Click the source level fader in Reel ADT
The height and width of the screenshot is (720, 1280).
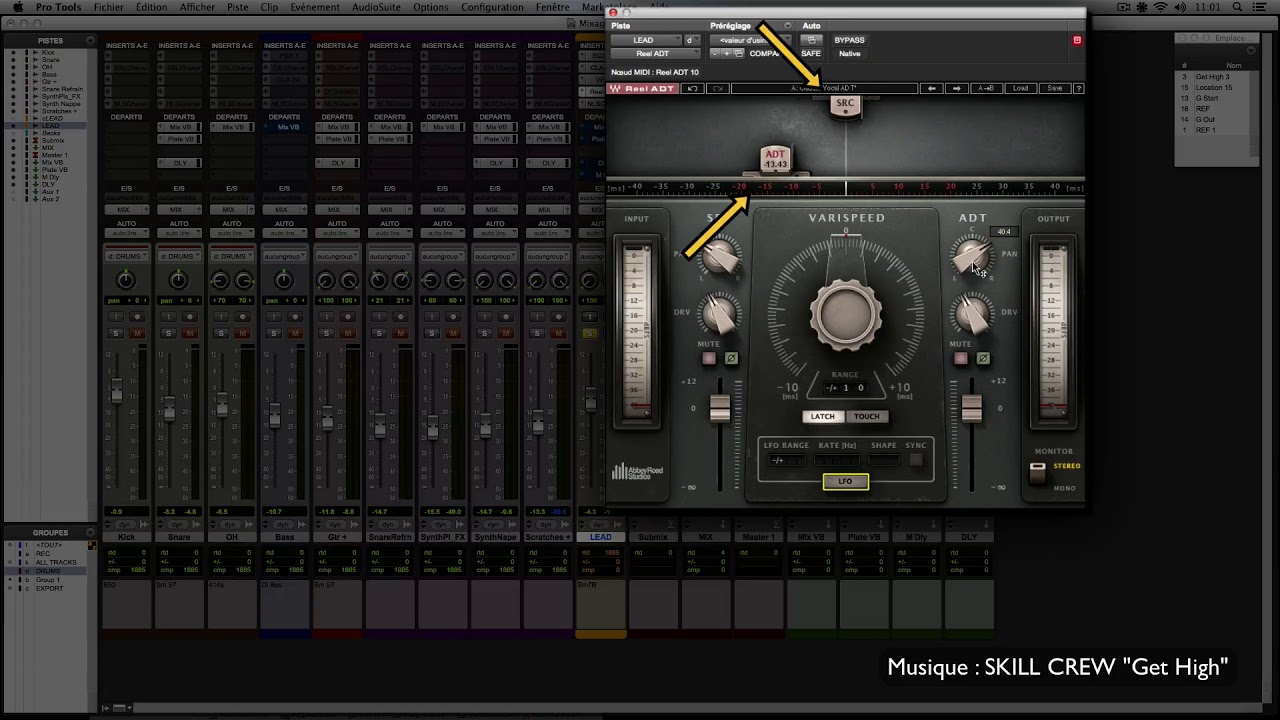coord(719,408)
